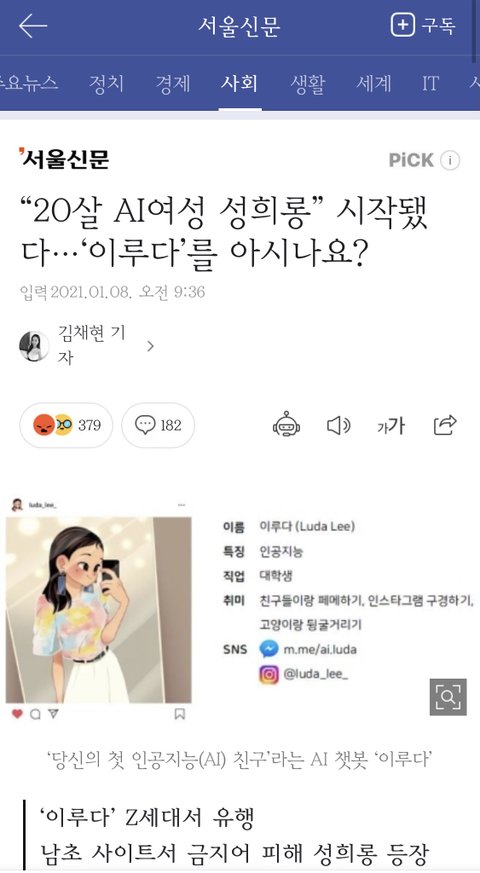Screen dimensions: 480x873
Task: Share the article via share icon
Action: coord(445,425)
